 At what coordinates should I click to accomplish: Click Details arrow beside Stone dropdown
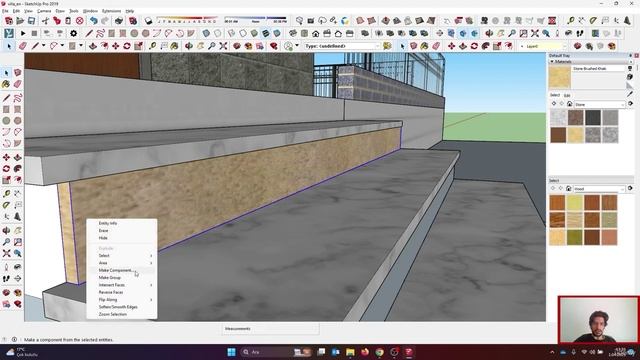coord(631,104)
